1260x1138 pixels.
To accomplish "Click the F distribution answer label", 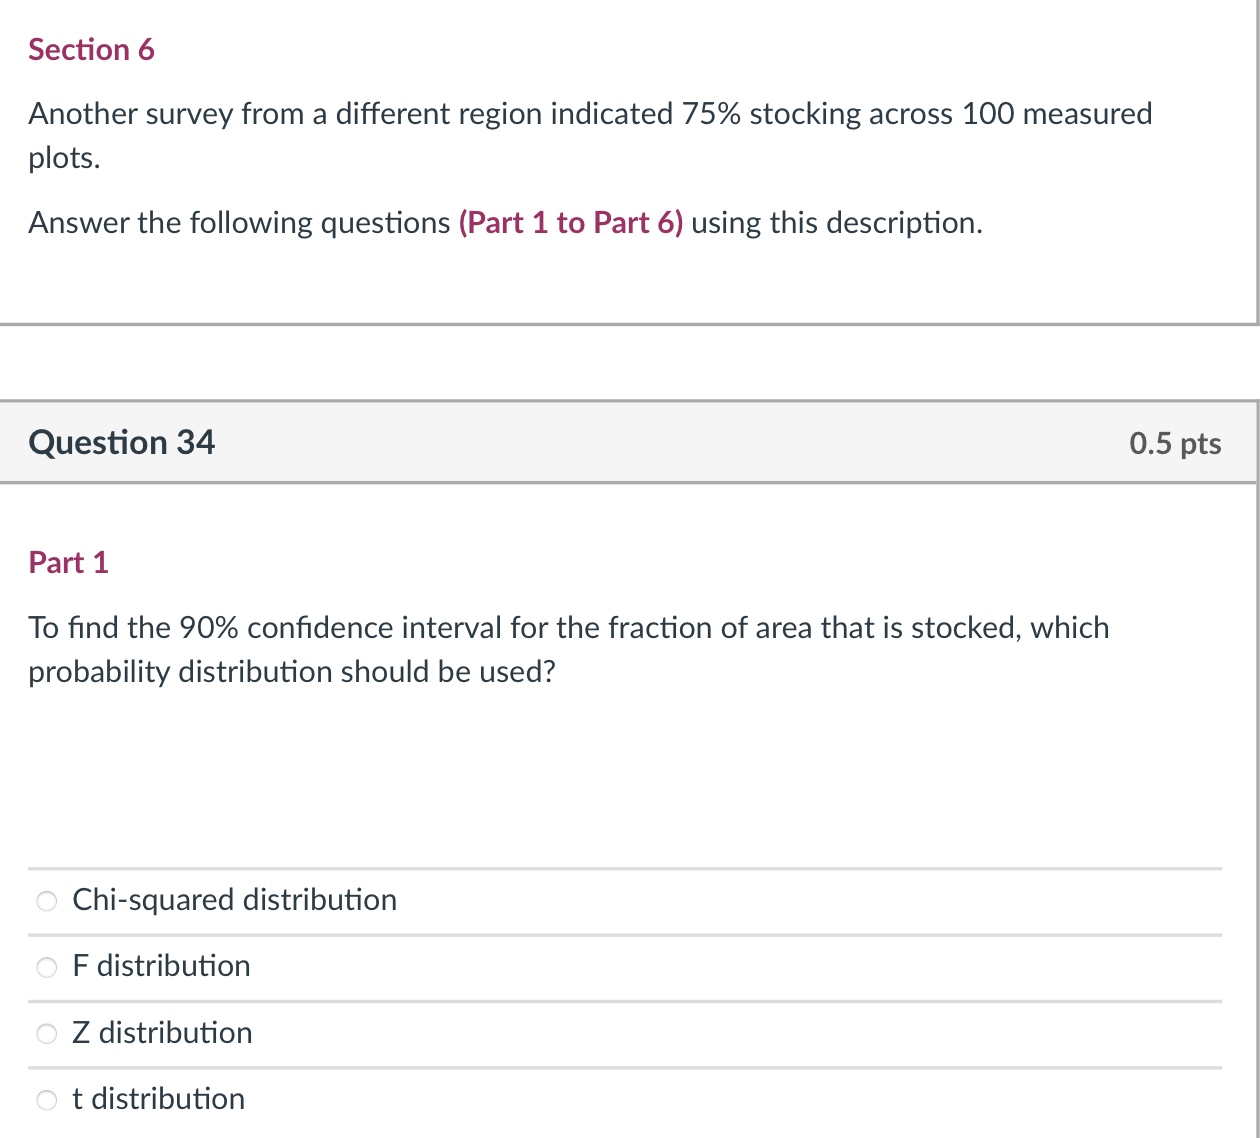I will (x=161, y=966).
